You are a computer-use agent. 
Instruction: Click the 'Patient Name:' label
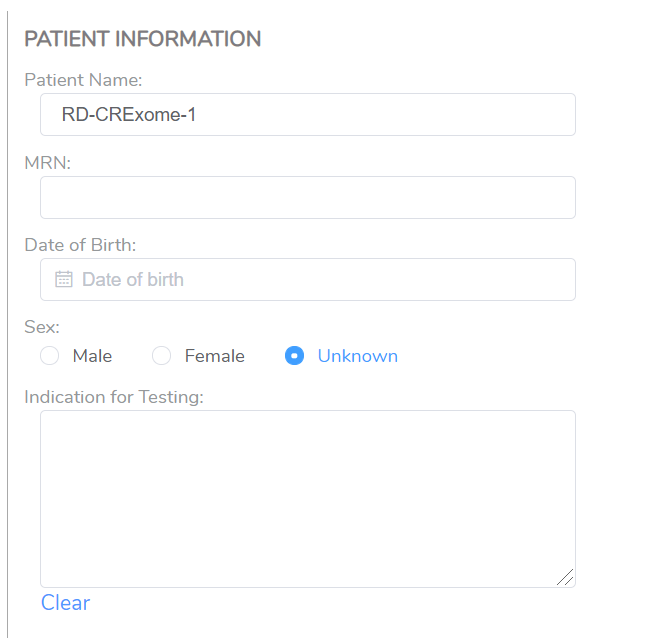(x=83, y=80)
